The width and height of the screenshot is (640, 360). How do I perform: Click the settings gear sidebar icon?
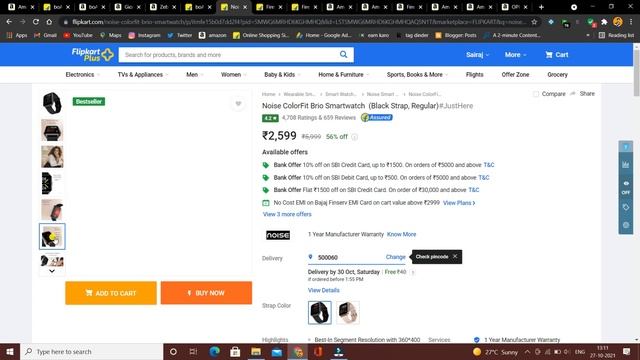[x=626, y=225]
